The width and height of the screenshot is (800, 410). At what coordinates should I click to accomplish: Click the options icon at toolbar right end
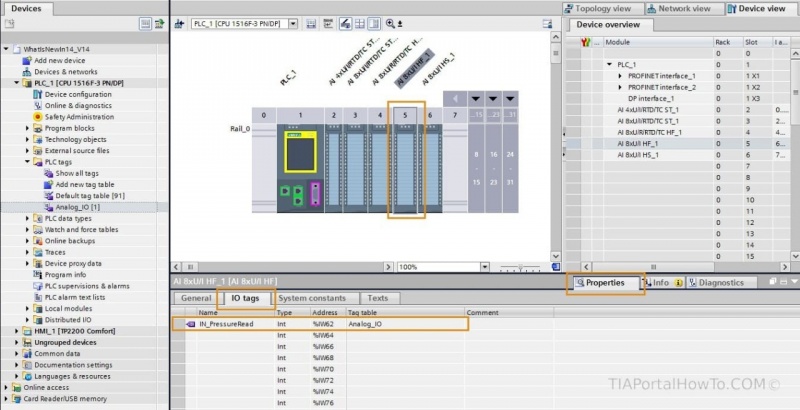coord(547,23)
